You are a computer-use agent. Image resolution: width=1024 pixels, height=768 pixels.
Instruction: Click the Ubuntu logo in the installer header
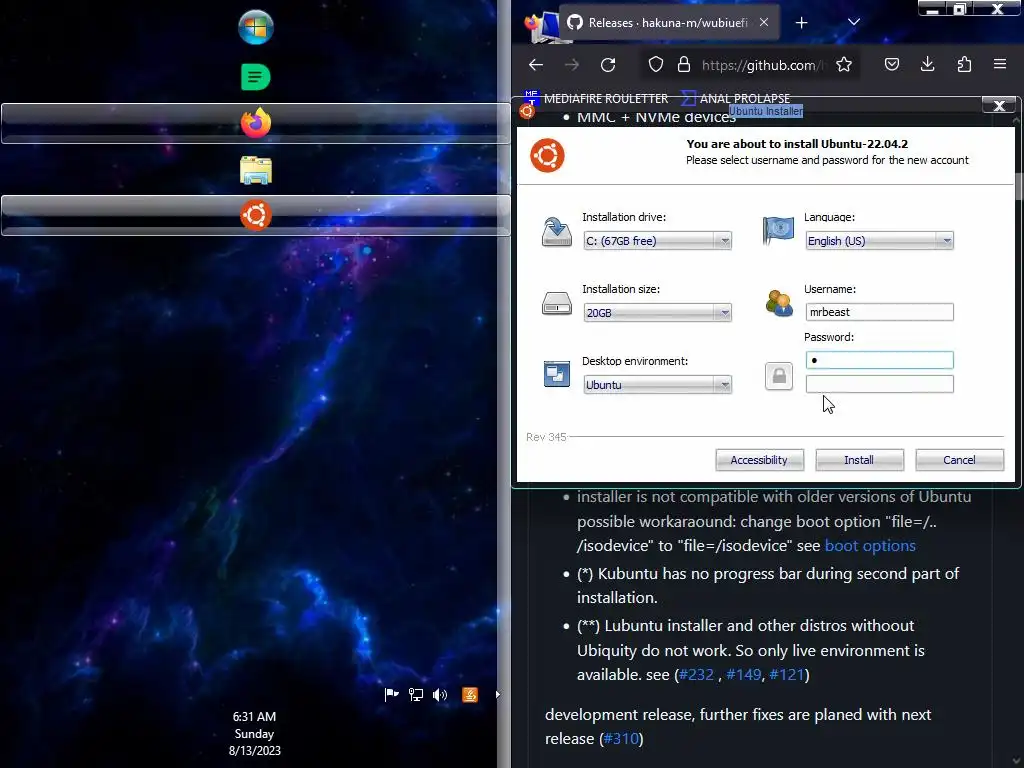tap(547, 155)
